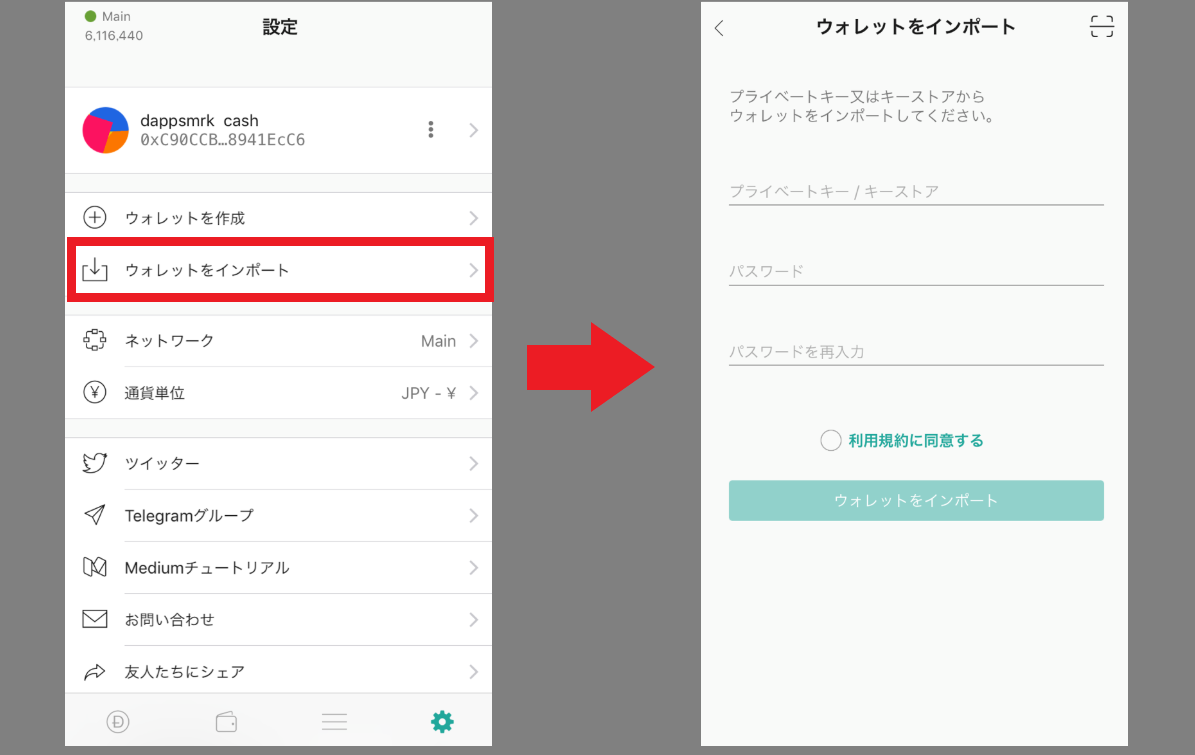
Task: Tap the share arrow icon beside 友人たちにシェア
Action: 95,671
